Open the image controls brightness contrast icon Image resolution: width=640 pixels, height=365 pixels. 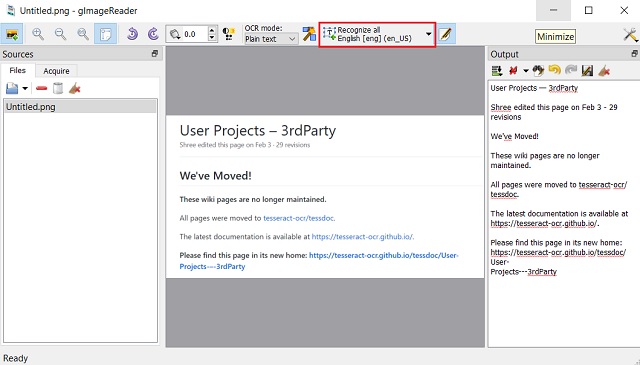click(x=229, y=34)
